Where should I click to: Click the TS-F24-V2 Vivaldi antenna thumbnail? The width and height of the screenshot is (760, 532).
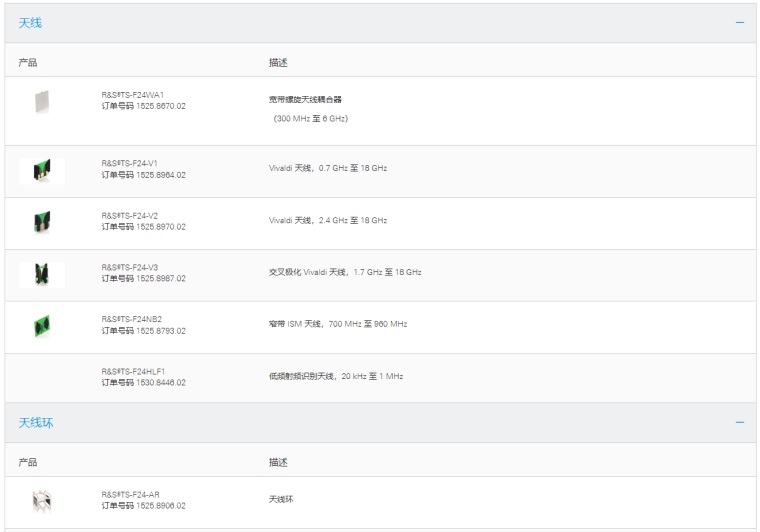coord(41,223)
